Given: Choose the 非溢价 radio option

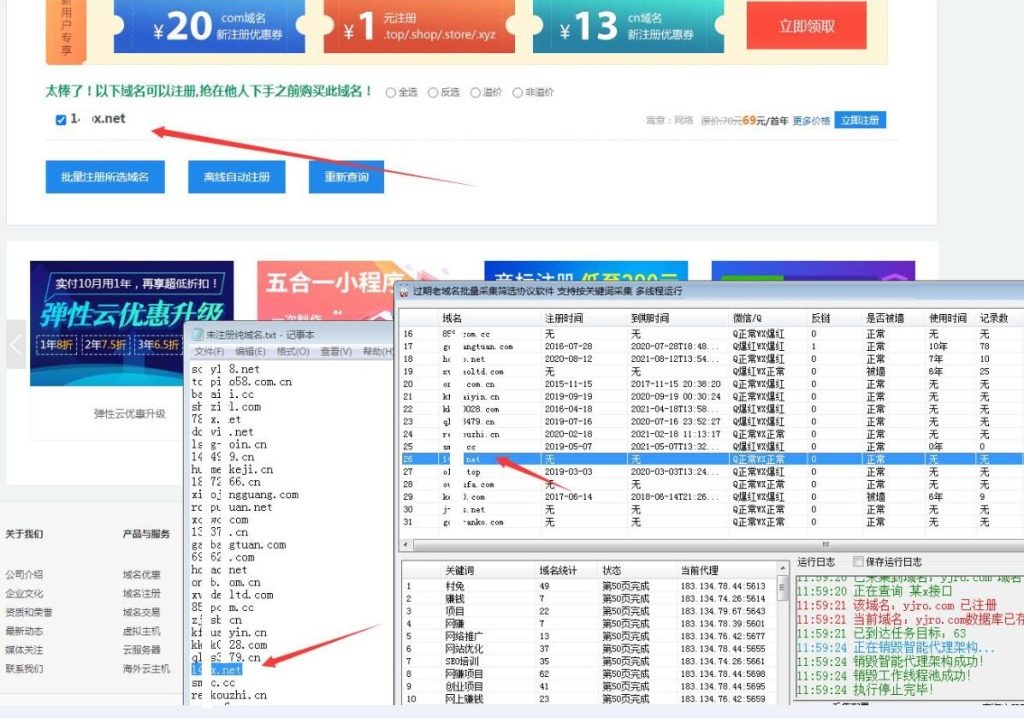Looking at the screenshot, I should (x=517, y=93).
